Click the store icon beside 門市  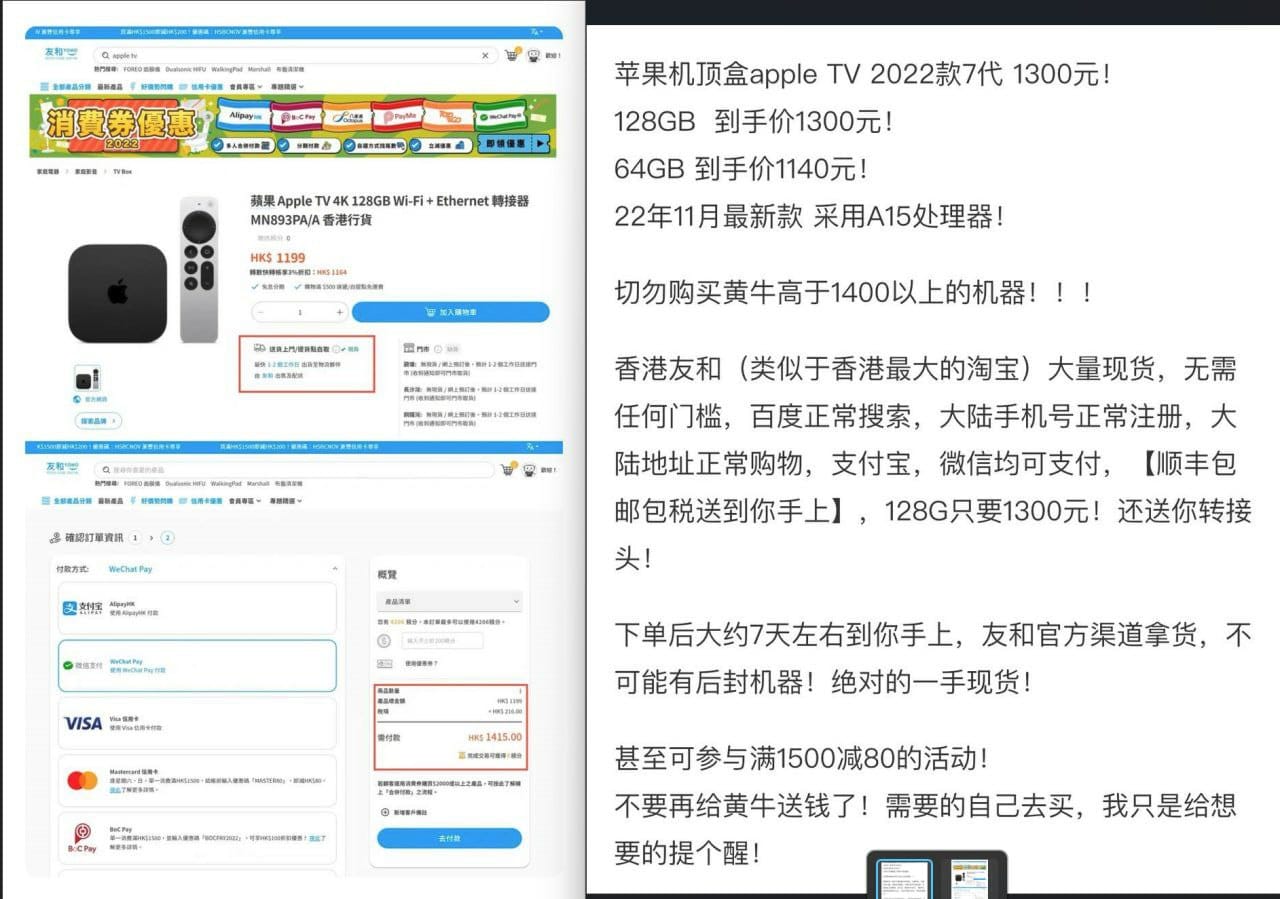click(x=409, y=348)
